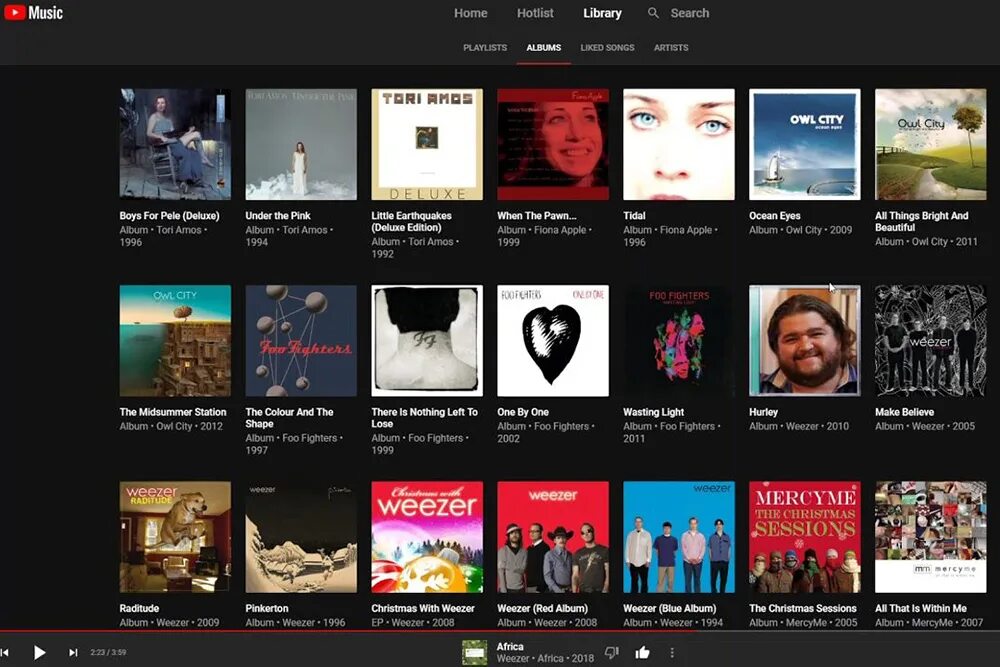Image resolution: width=1000 pixels, height=667 pixels.
Task: Open Christmas With Weezer cover
Action: (x=427, y=537)
